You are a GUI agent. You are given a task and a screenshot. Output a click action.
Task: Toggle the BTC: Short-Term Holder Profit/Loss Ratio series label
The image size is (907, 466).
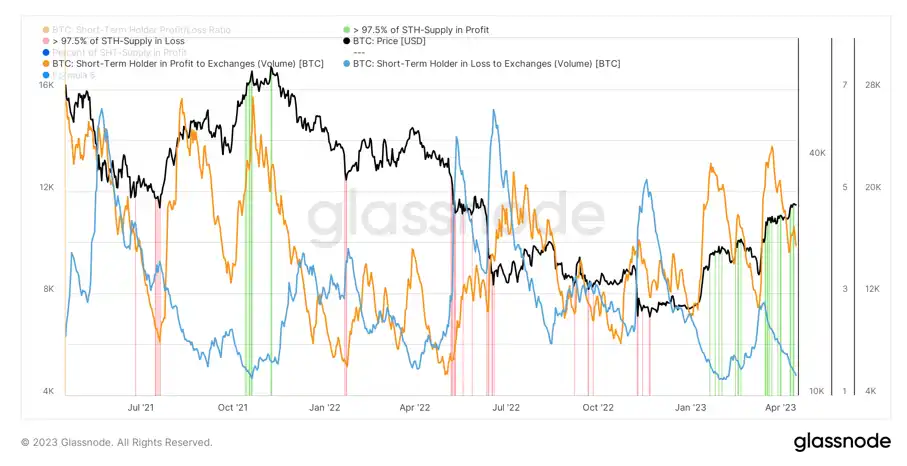coord(141,29)
